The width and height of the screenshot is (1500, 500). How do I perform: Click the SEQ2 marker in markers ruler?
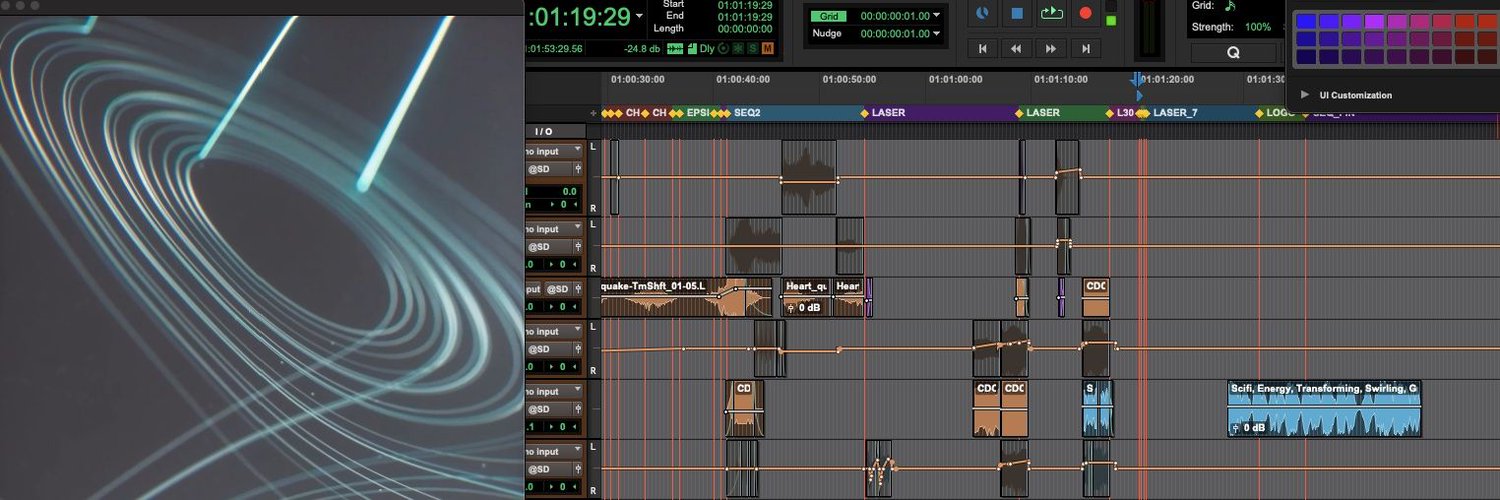746,113
